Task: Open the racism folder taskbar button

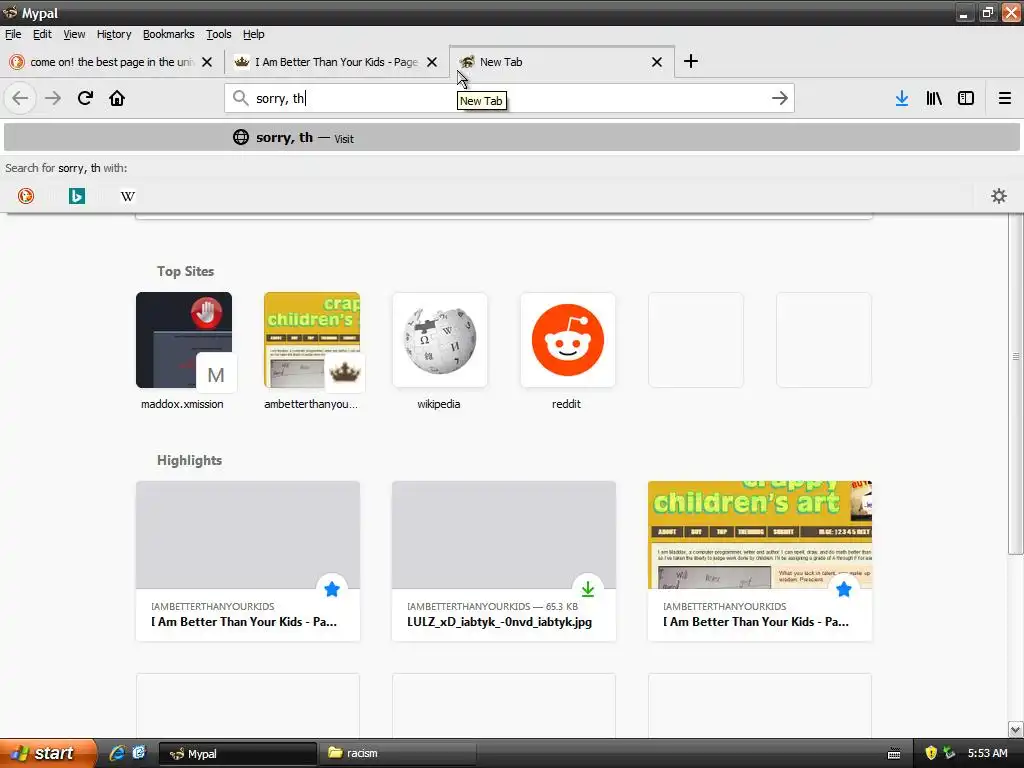Action: (x=397, y=754)
